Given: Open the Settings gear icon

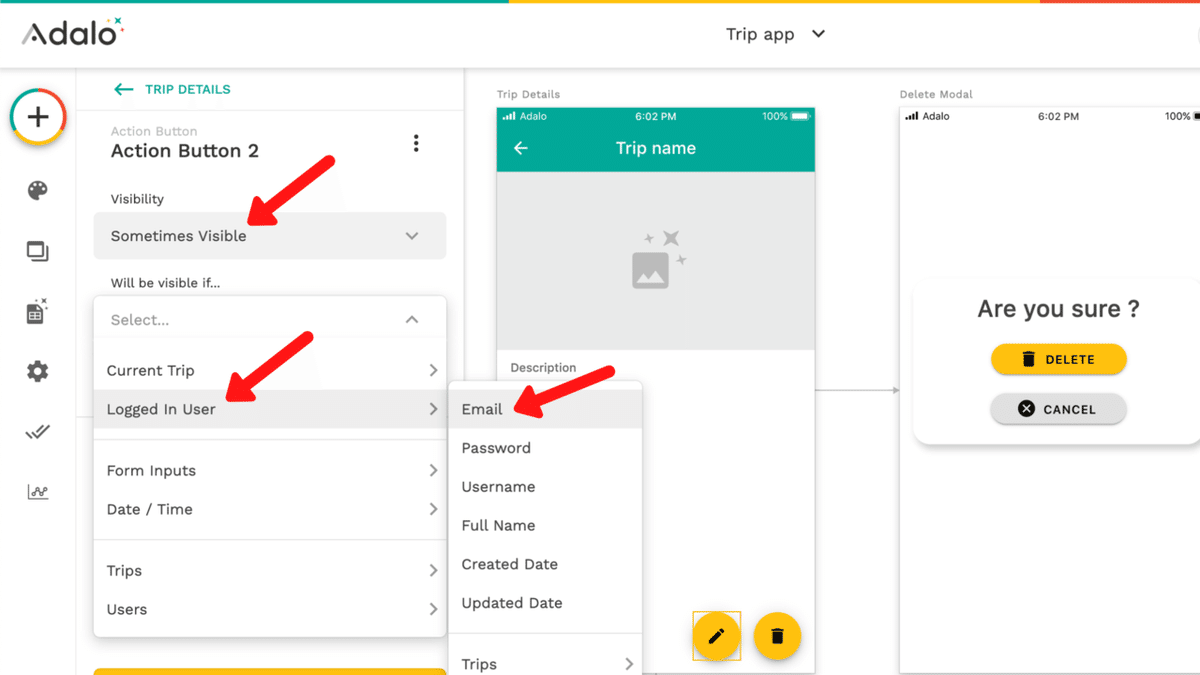Looking at the screenshot, I should point(38,372).
